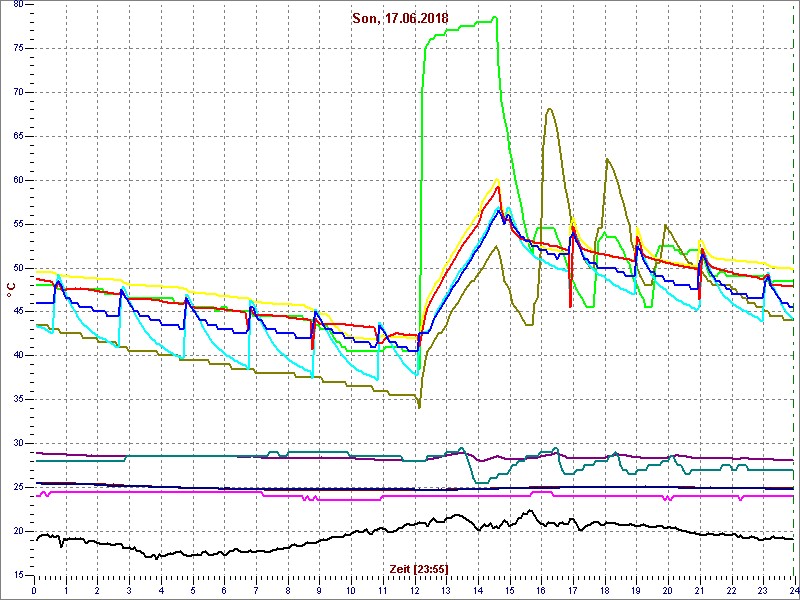Click the olive curve's minimum near 34°C
The image size is (800, 600).
coord(419,407)
